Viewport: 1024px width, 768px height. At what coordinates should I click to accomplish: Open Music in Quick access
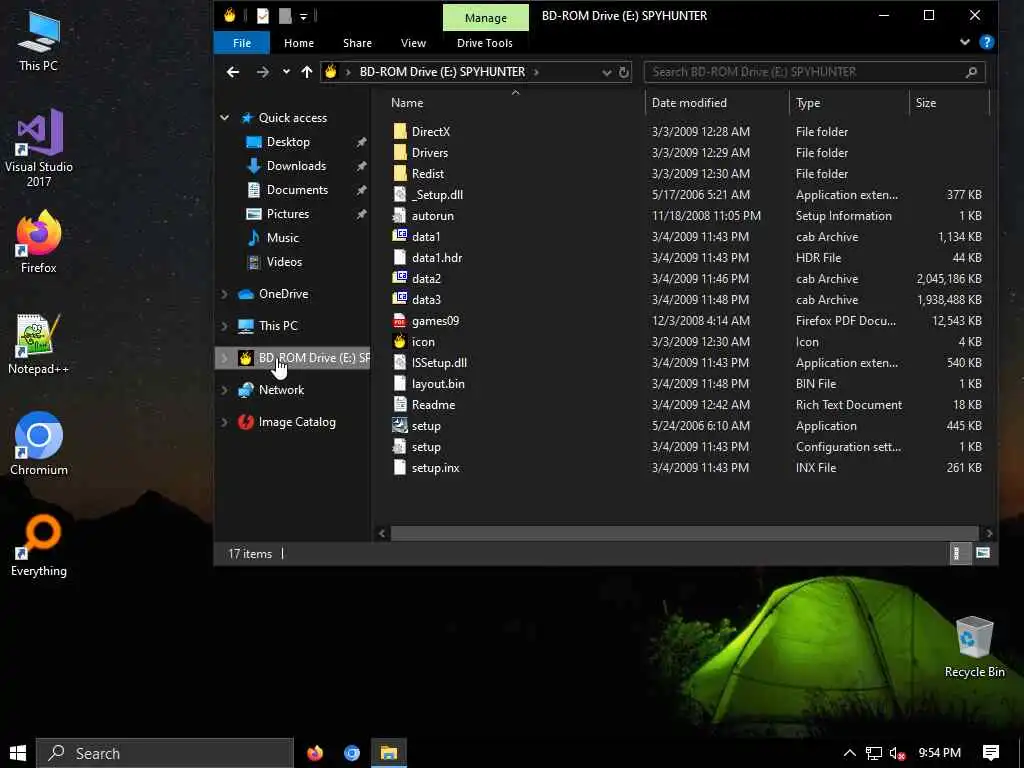282,238
